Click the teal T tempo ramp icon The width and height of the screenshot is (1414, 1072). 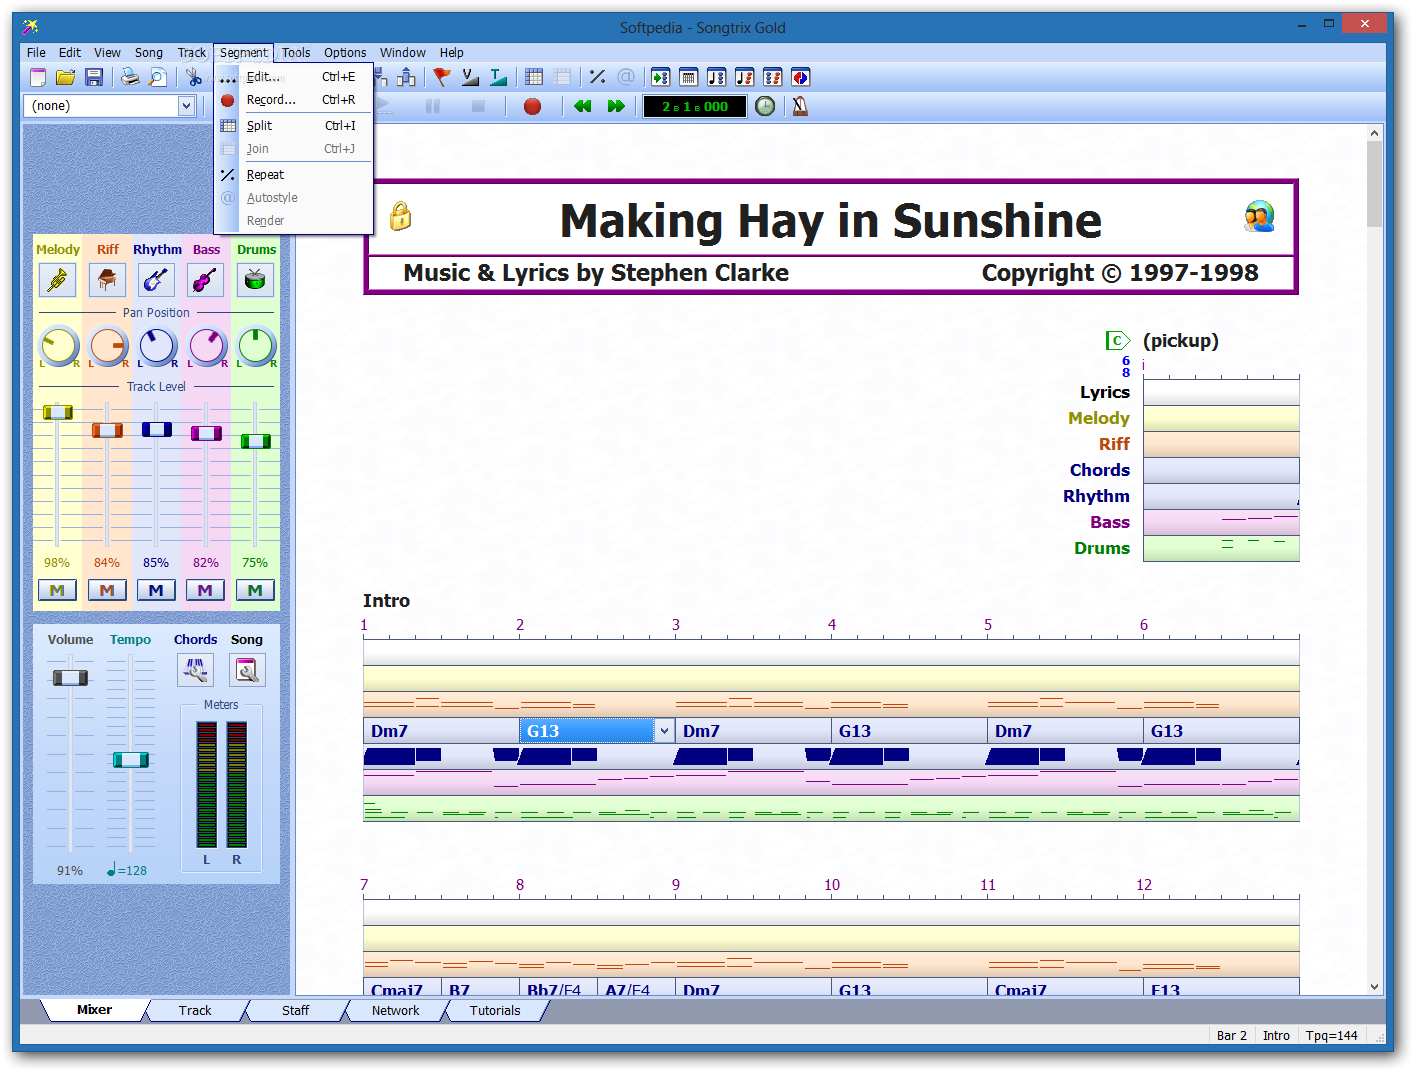click(498, 77)
